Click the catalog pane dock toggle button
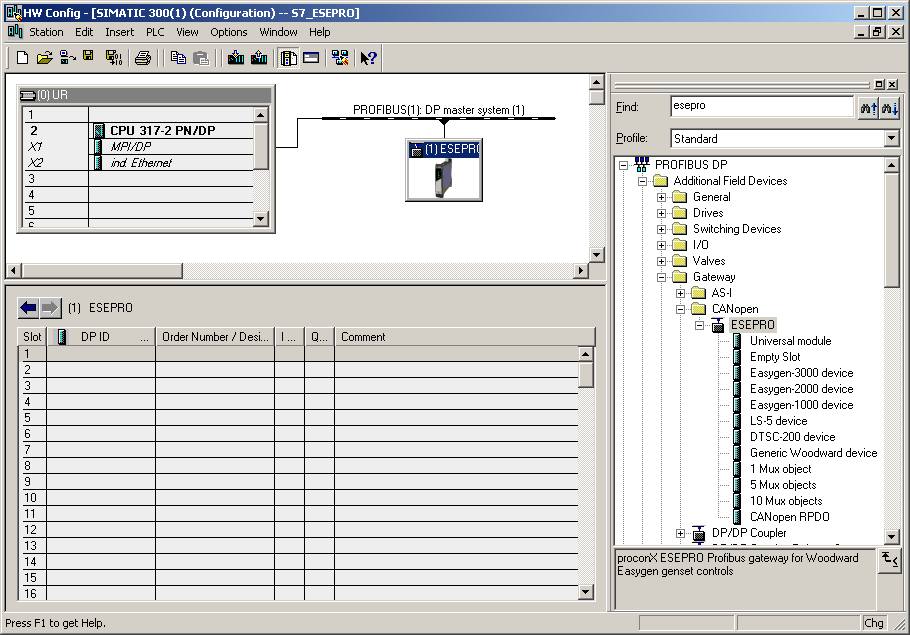 tap(879, 84)
